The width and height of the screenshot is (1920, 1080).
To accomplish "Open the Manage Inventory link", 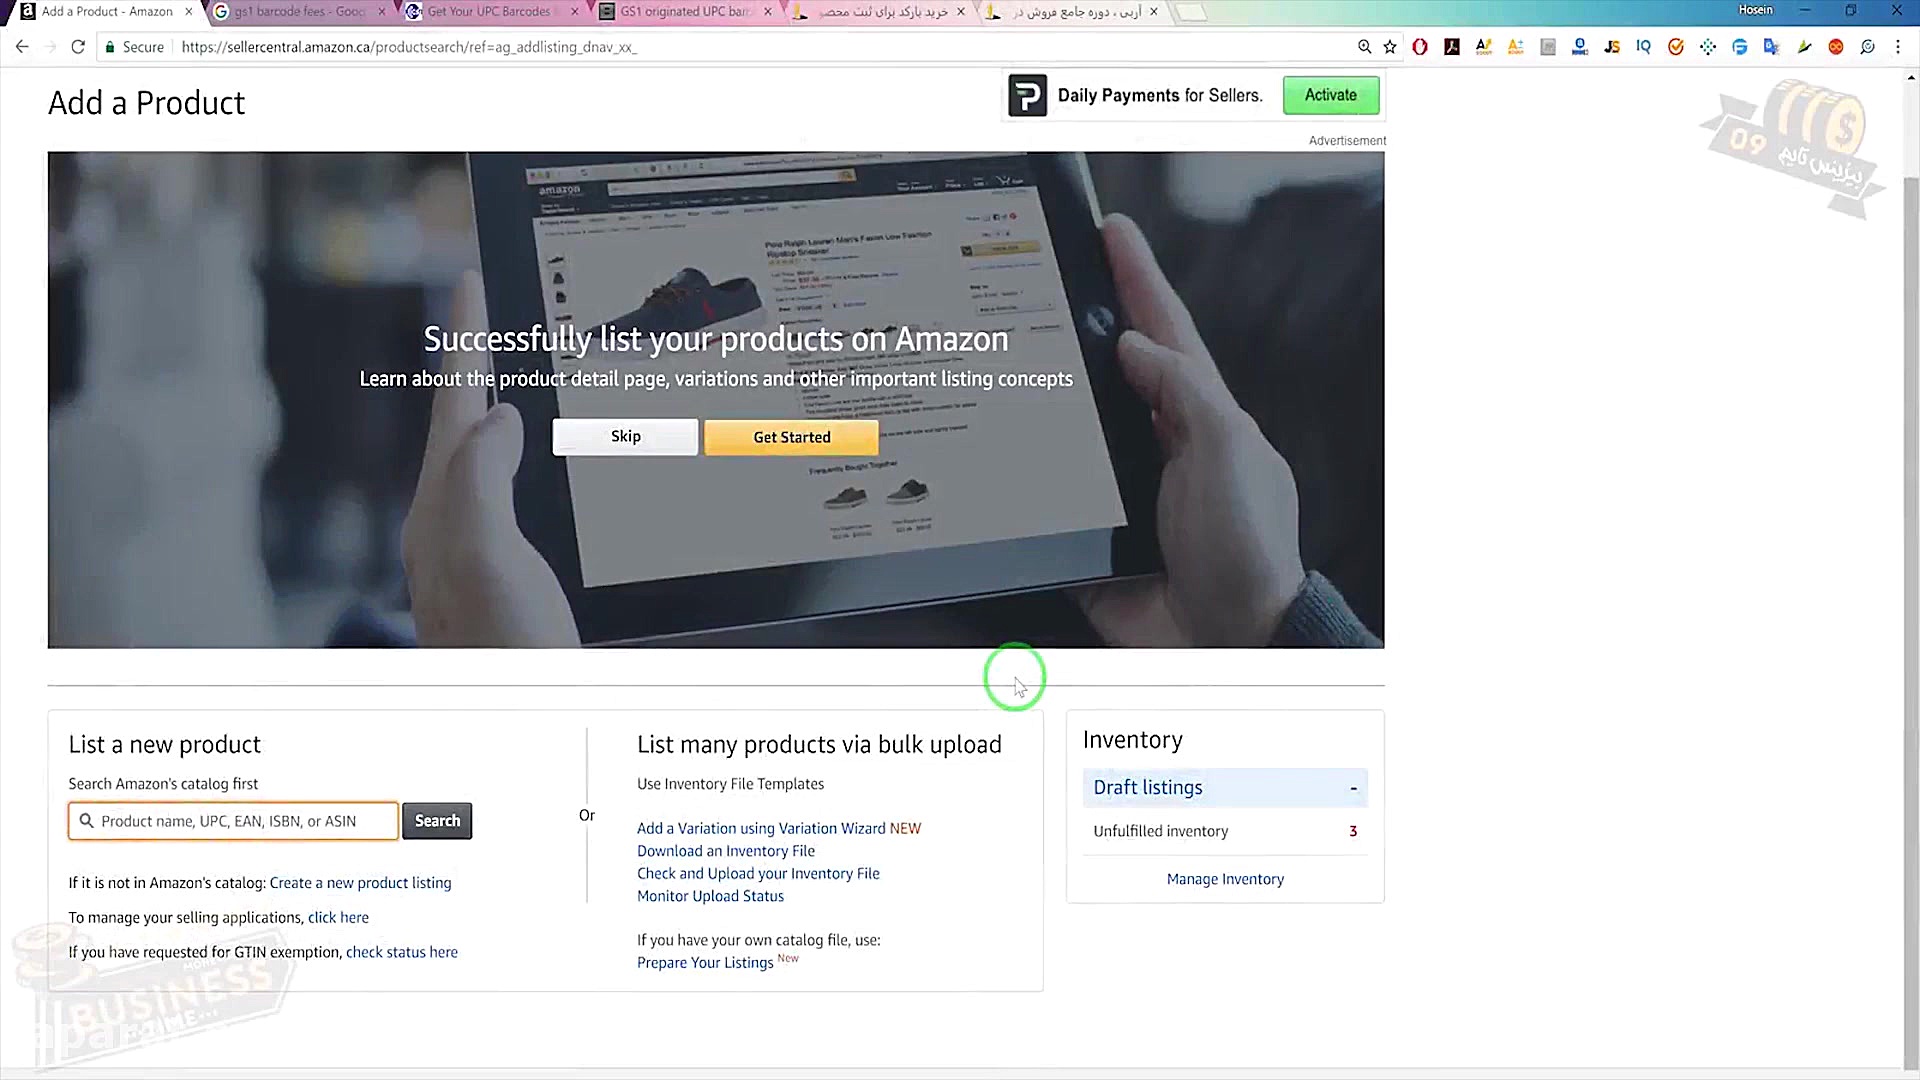I will coord(1225,879).
